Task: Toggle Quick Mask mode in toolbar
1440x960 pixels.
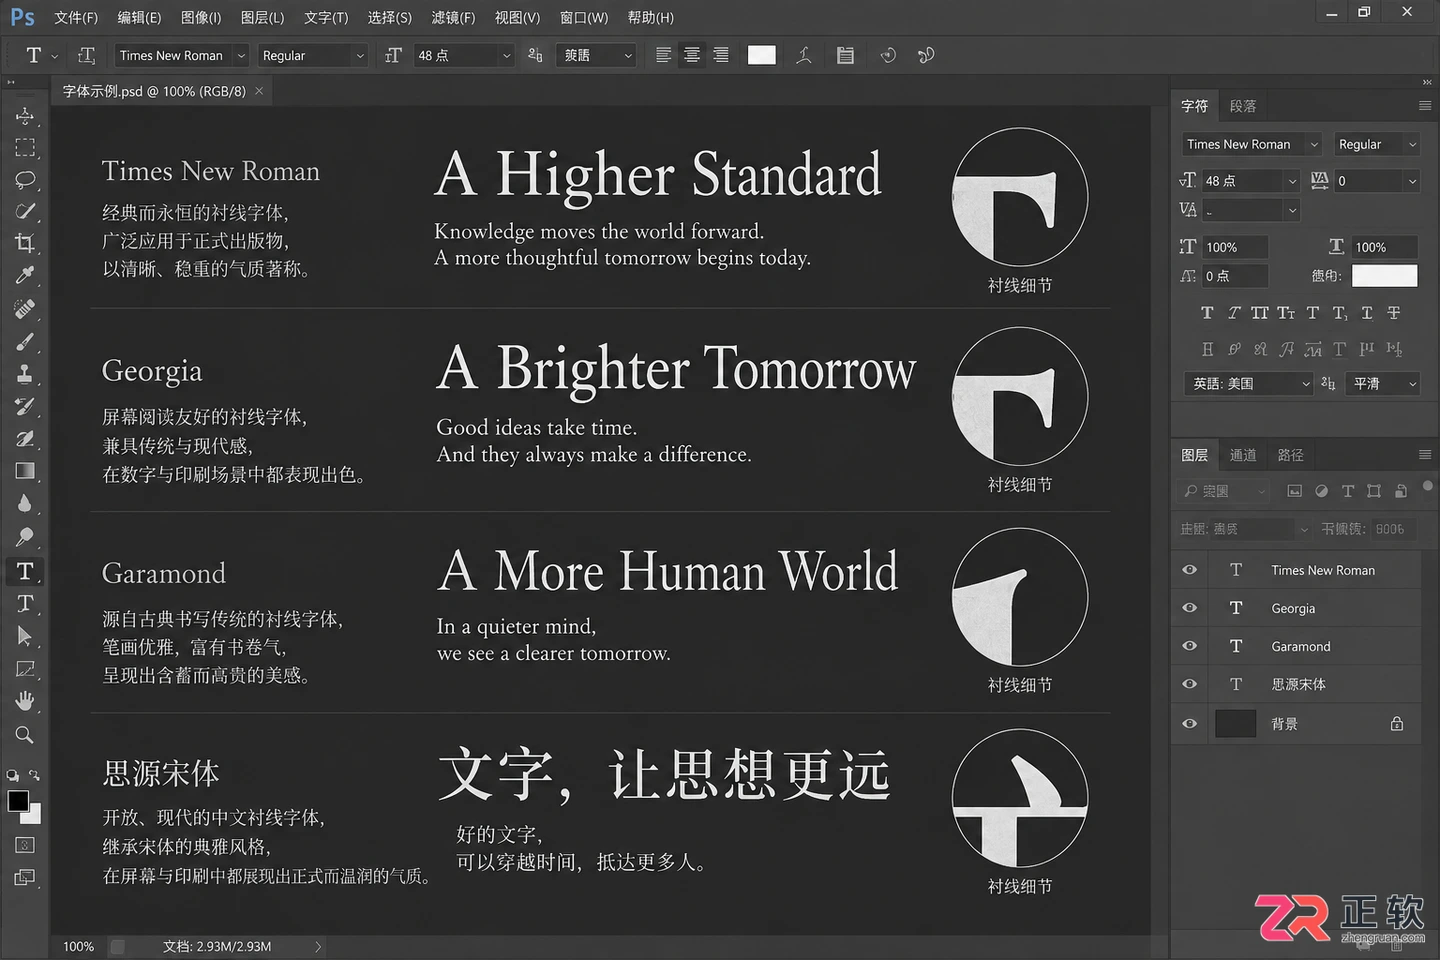Action: pyautogui.click(x=25, y=845)
